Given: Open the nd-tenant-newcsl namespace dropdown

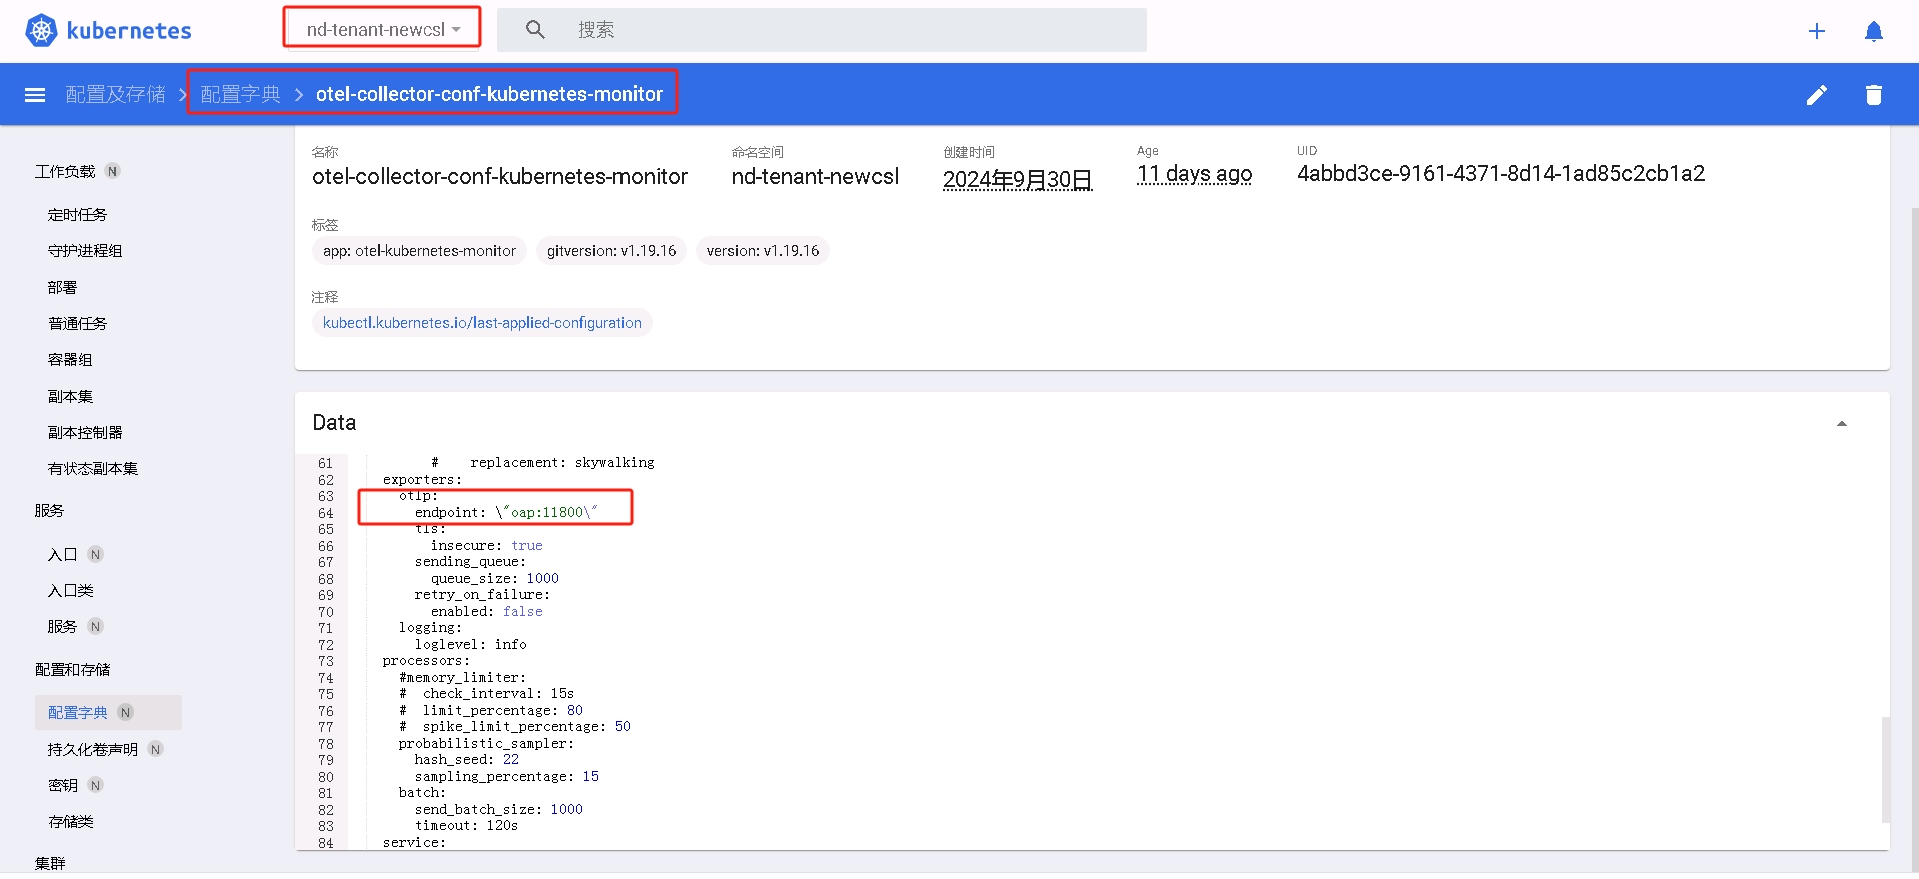Looking at the screenshot, I should tap(383, 30).
